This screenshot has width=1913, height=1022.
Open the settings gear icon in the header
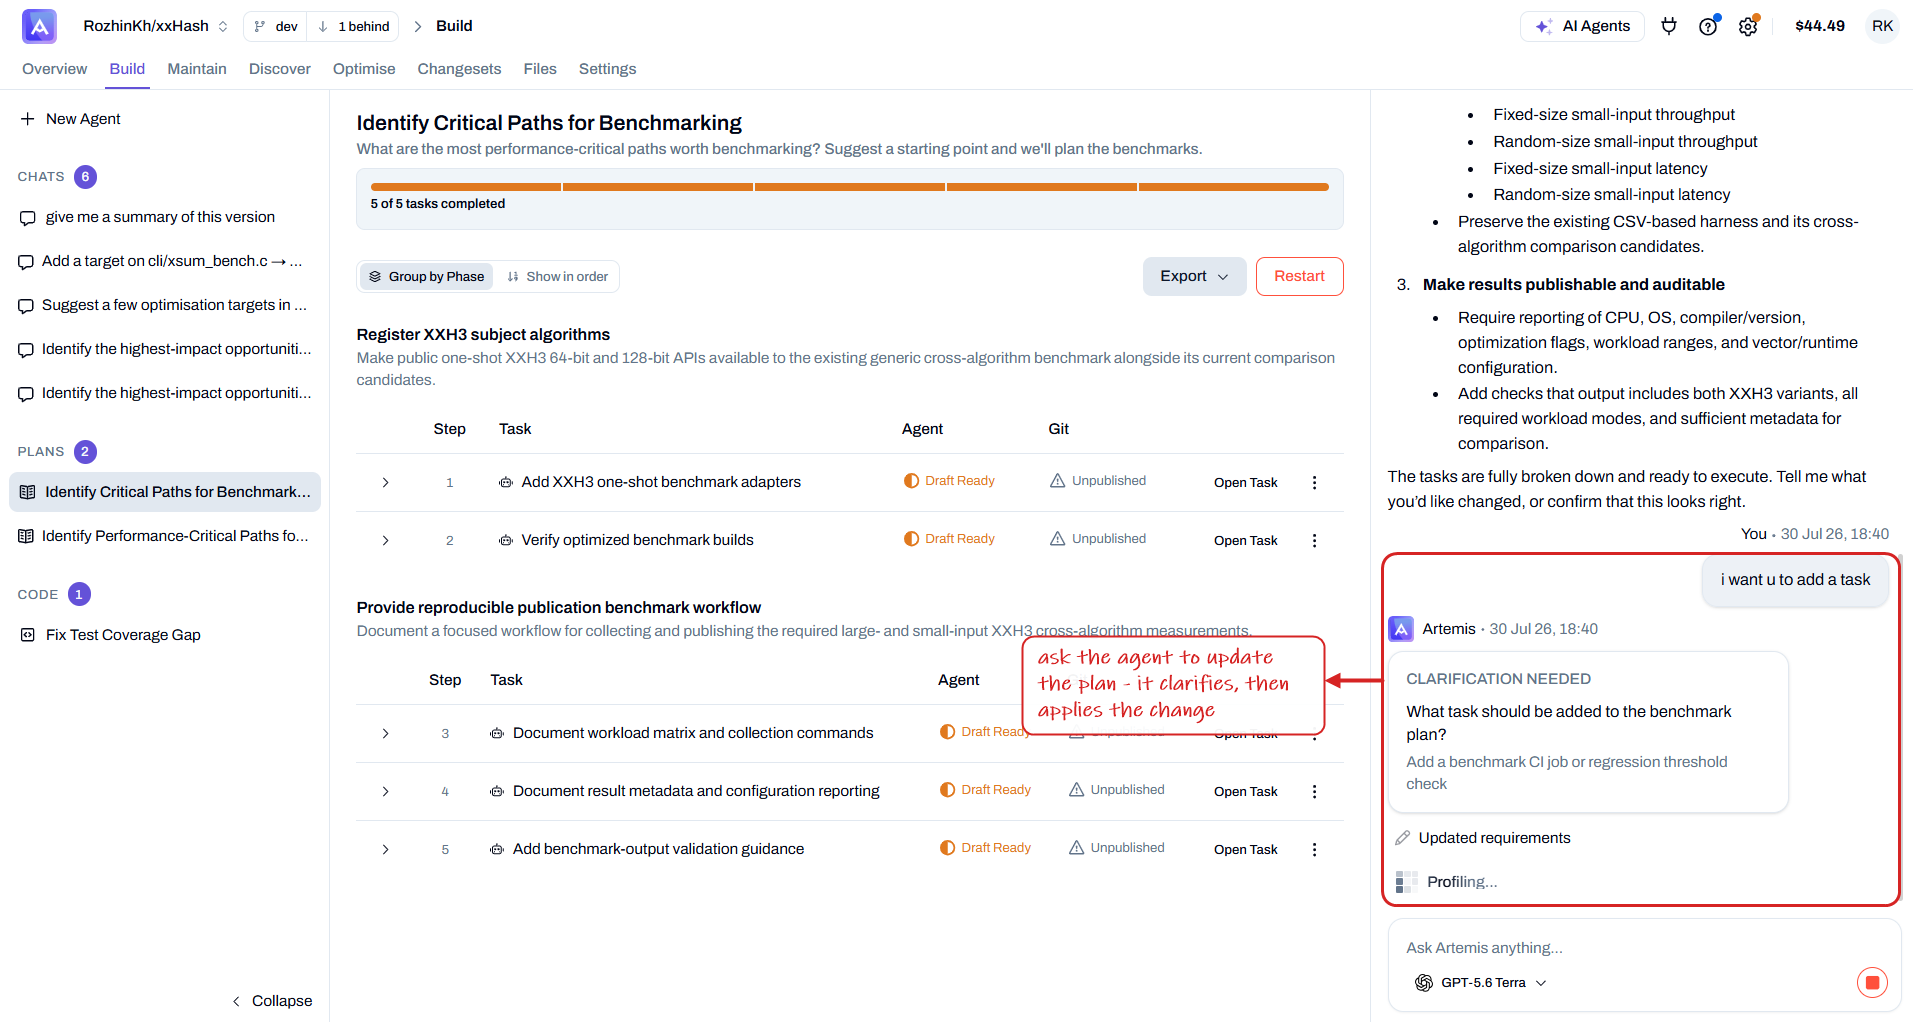pyautogui.click(x=1748, y=26)
